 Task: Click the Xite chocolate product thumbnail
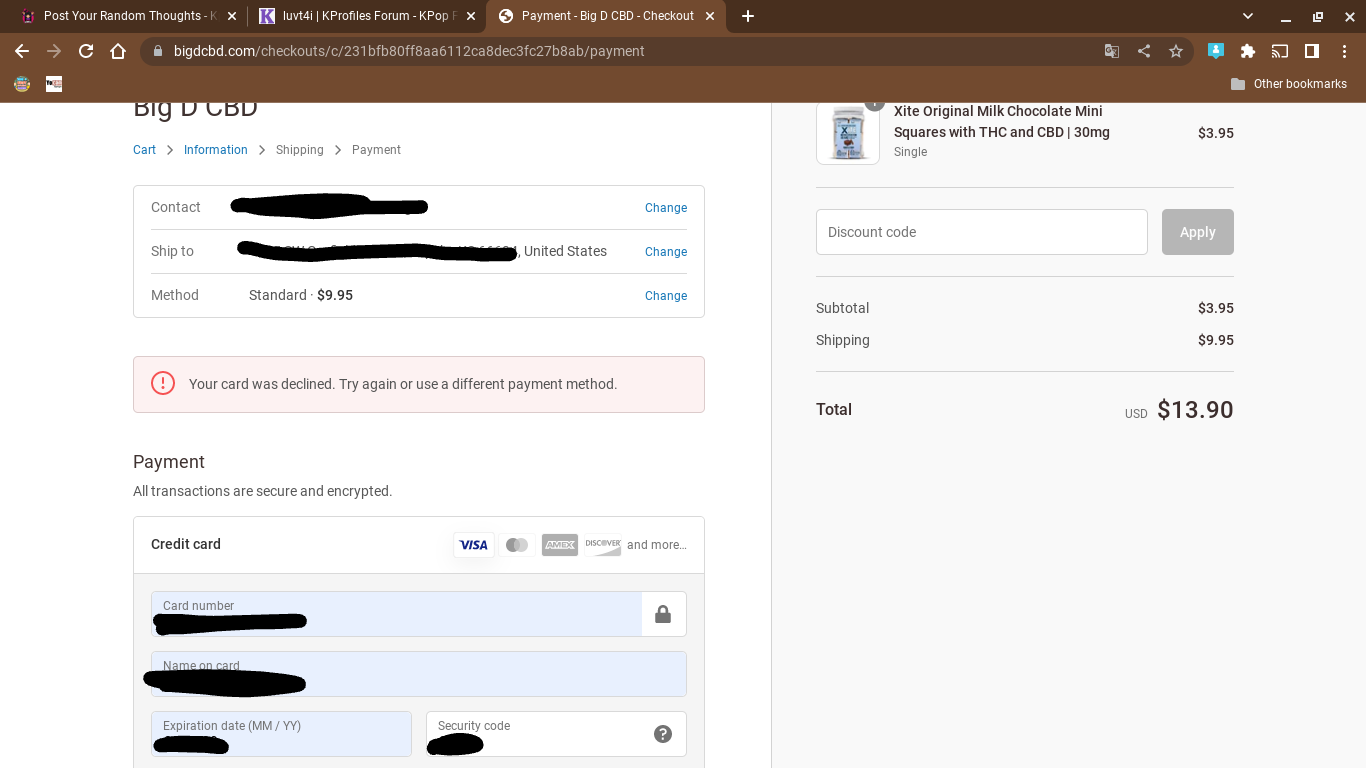(848, 133)
